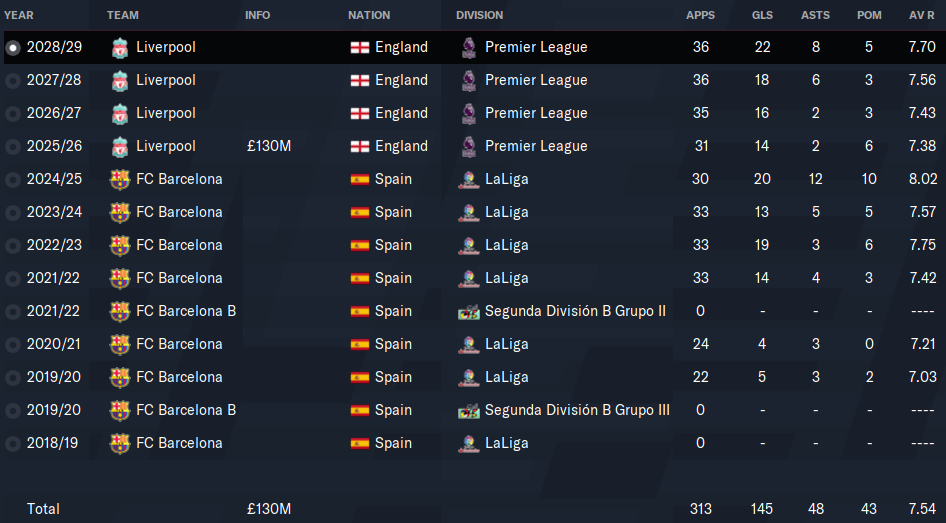Open the Liverpool team link in the 2025/26 row

click(166, 146)
